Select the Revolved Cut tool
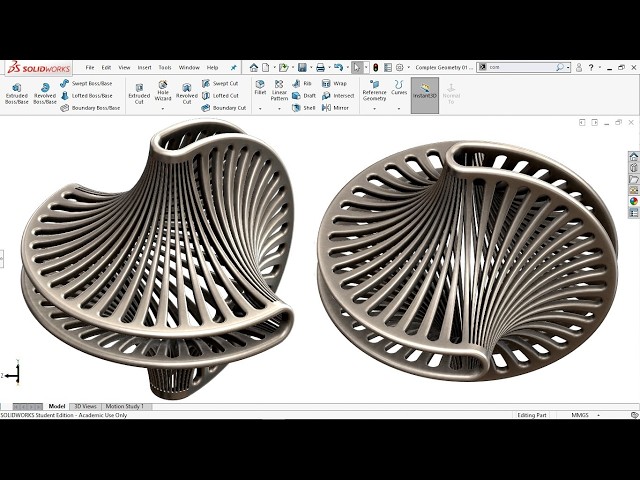 click(x=187, y=93)
